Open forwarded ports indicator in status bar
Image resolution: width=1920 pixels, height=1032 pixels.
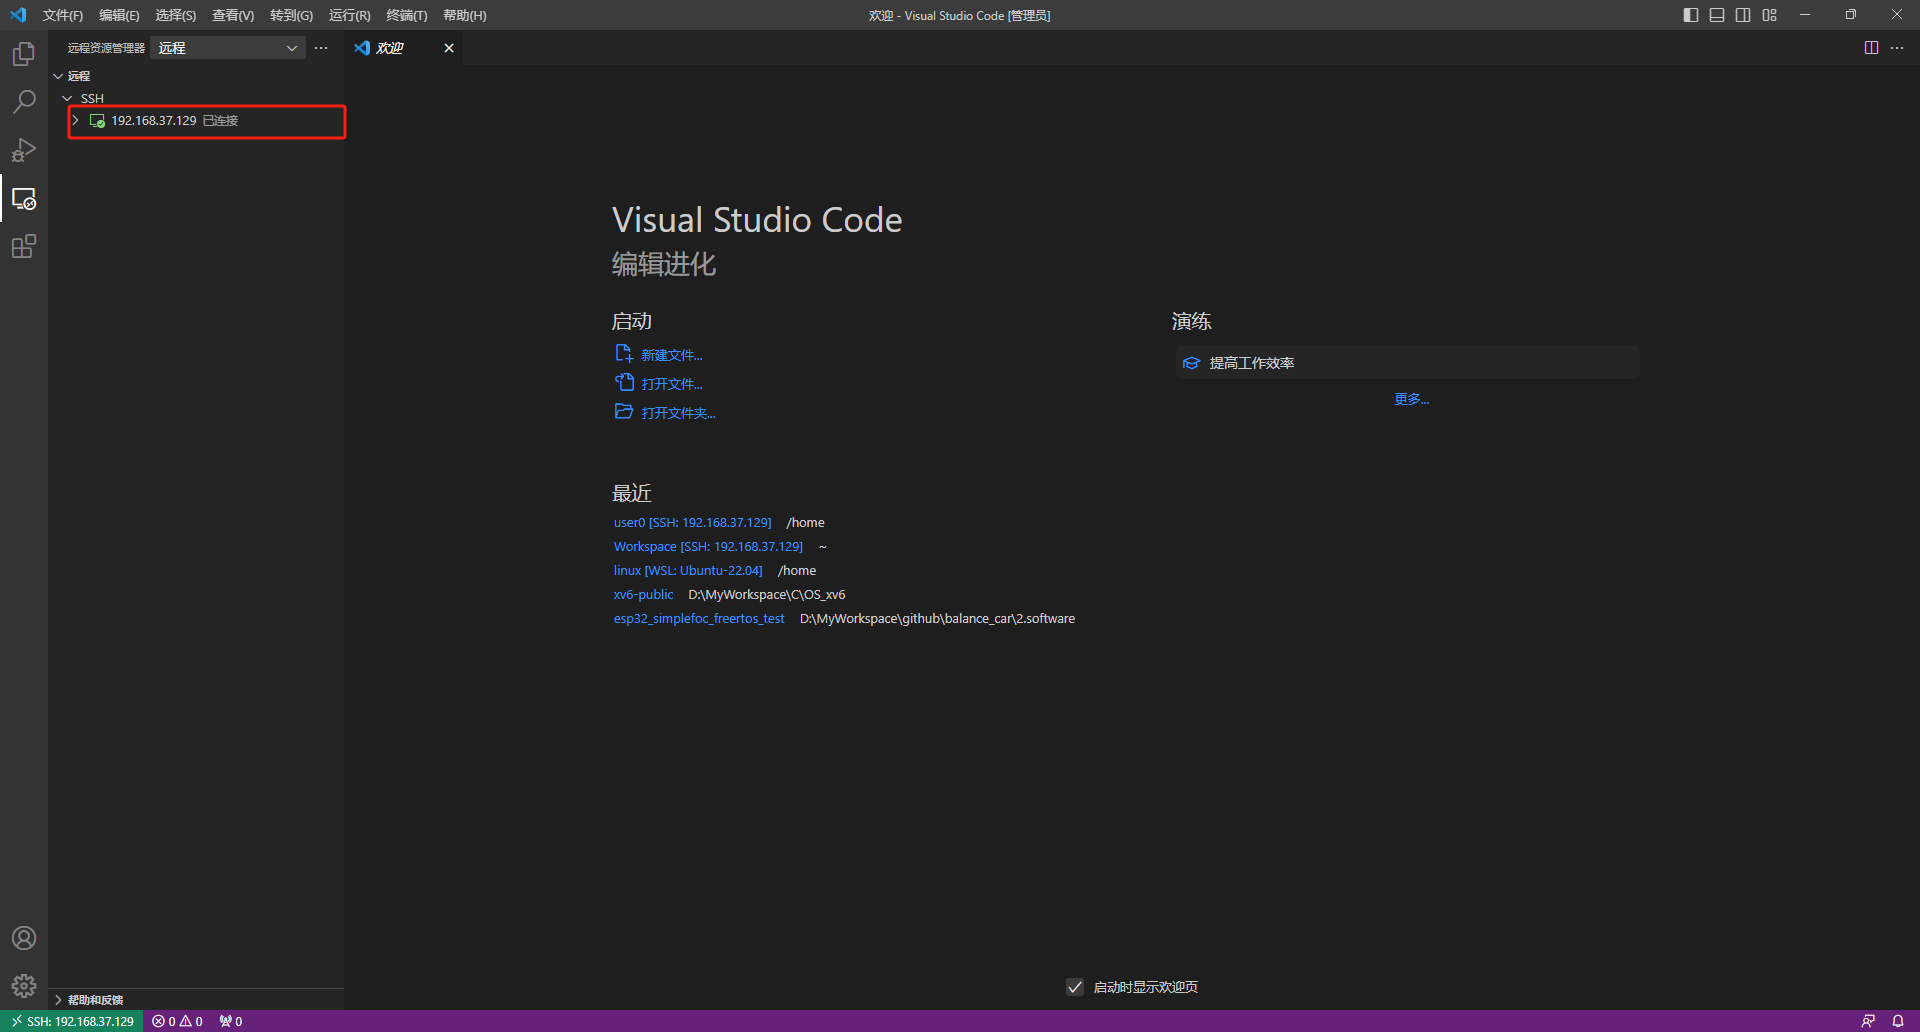[231, 1021]
